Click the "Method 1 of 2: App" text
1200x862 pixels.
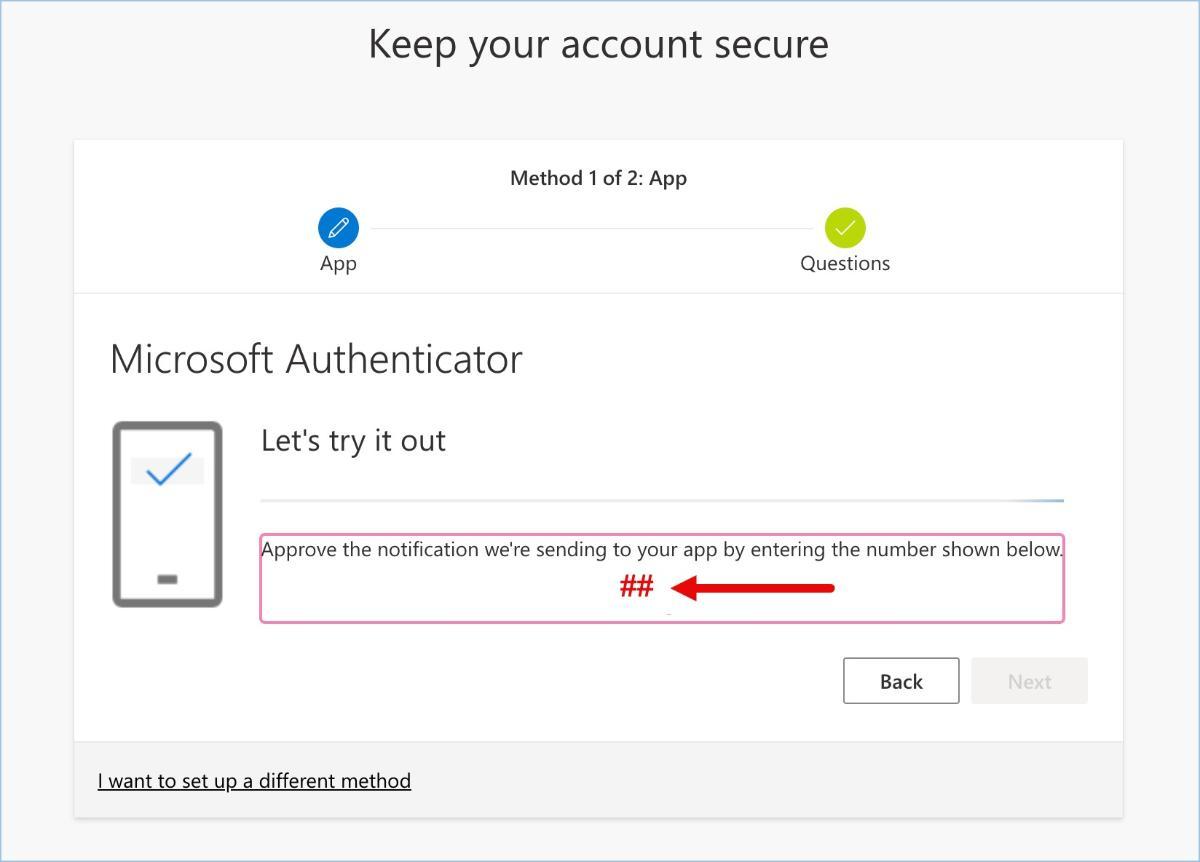point(598,179)
